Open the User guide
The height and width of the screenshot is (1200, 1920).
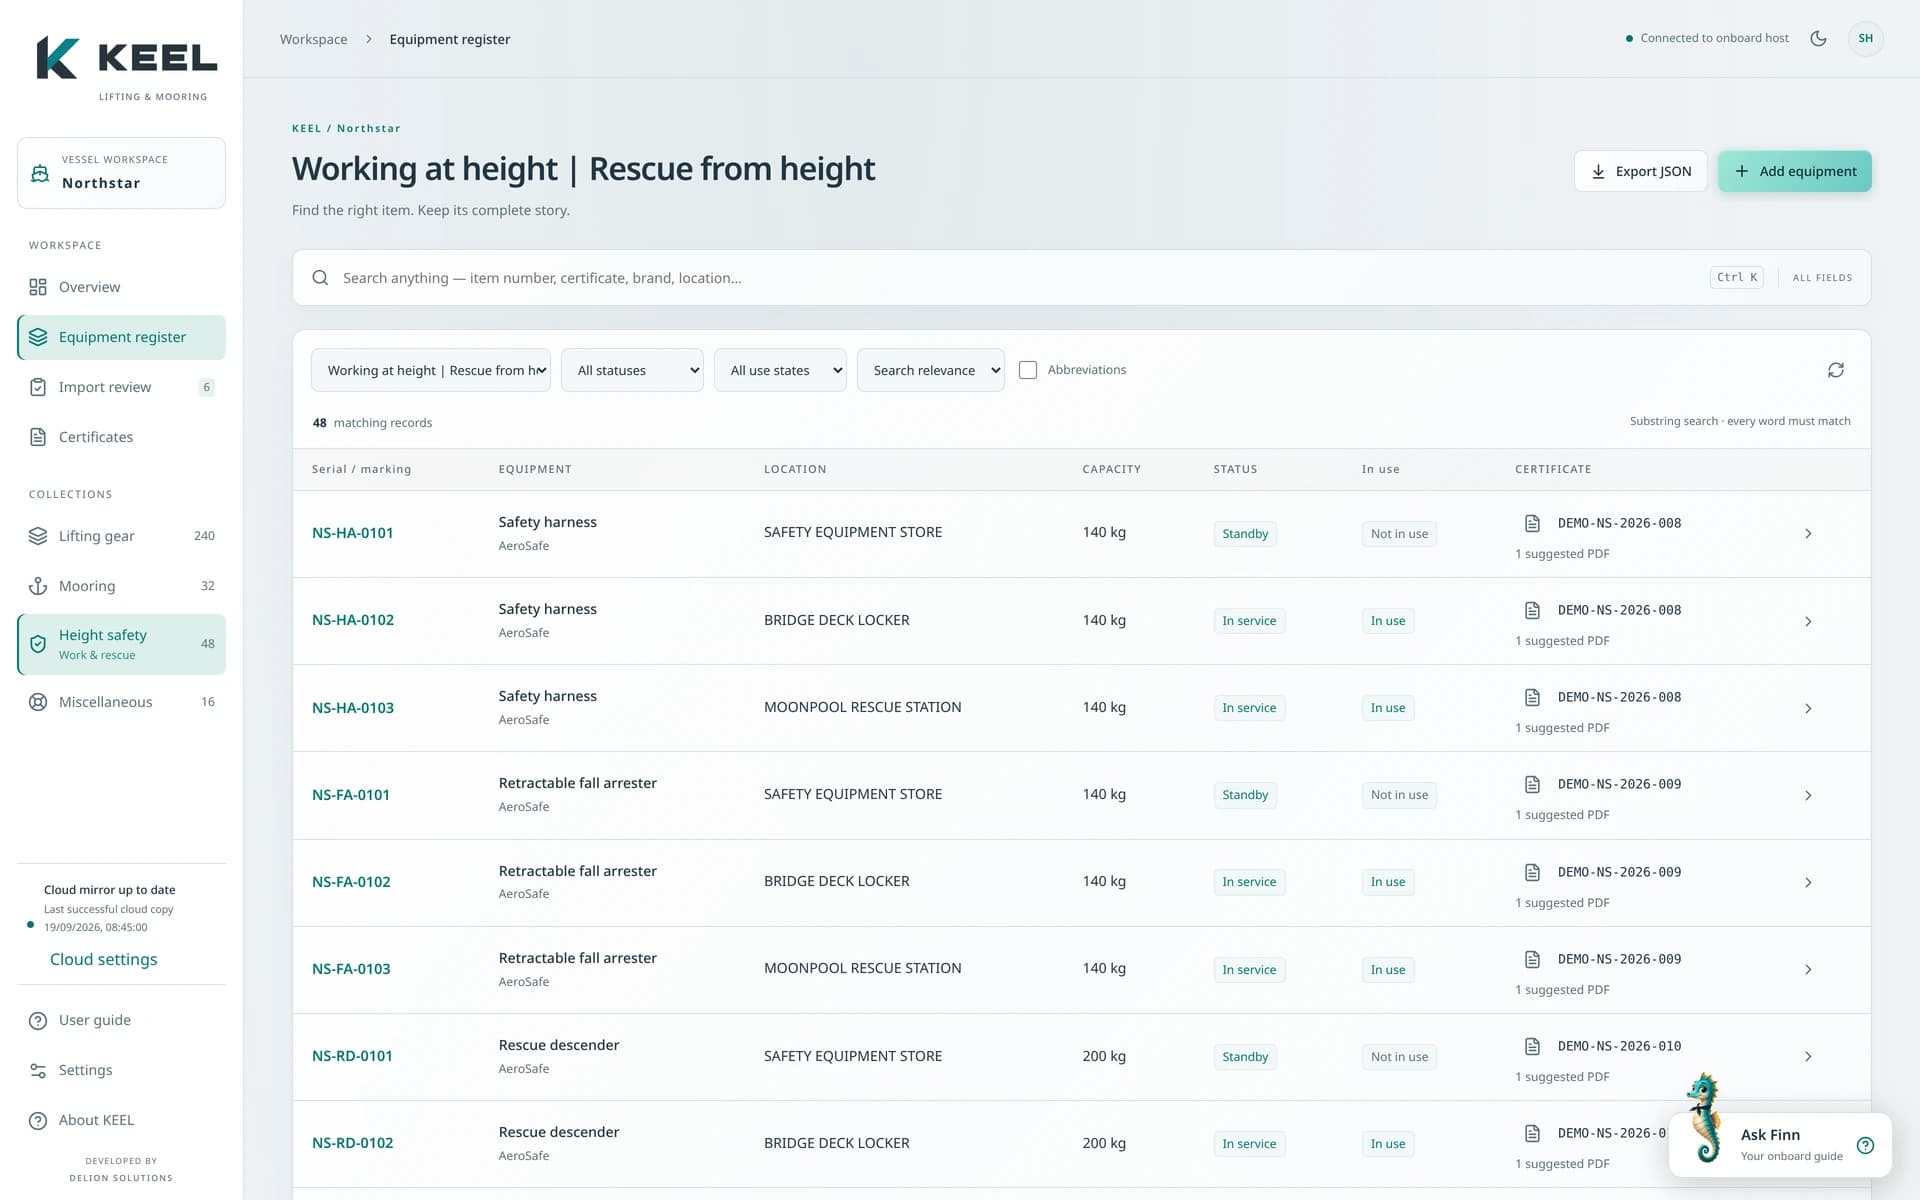point(121,1020)
